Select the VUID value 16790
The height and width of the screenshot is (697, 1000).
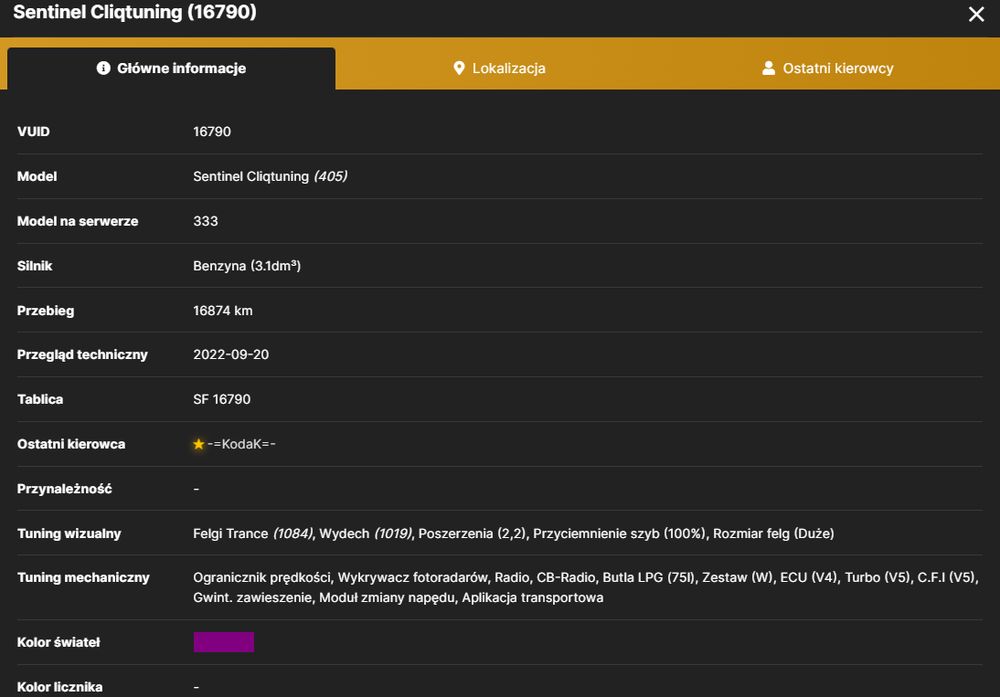[212, 131]
